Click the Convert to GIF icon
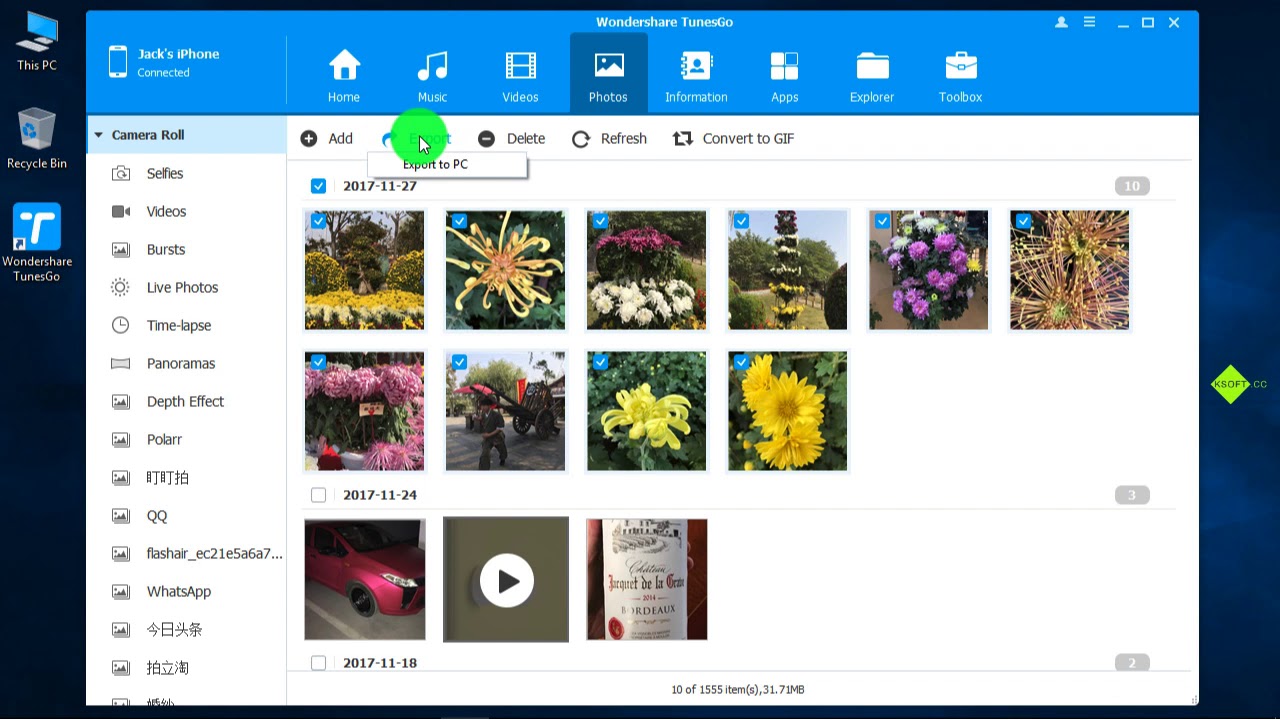Image resolution: width=1280 pixels, height=720 pixels. click(683, 139)
